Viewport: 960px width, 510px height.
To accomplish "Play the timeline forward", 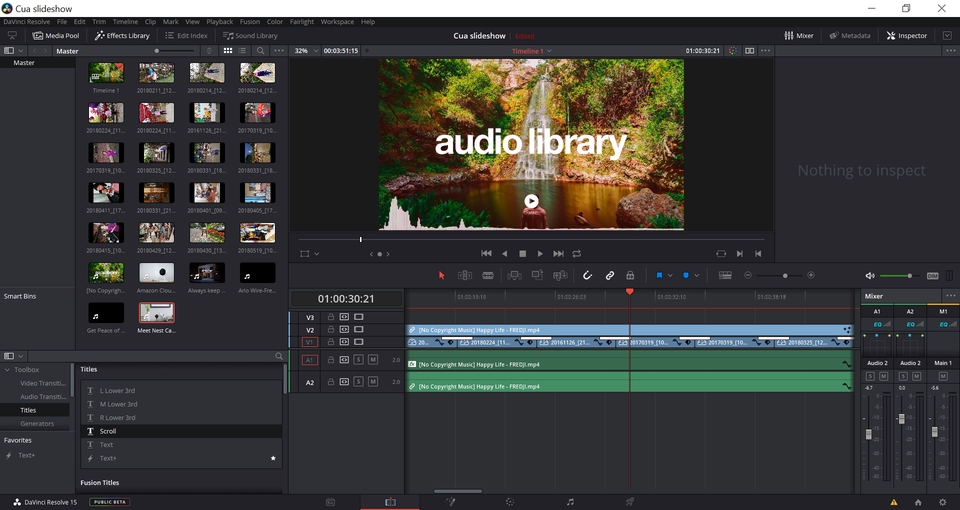I will (540, 253).
